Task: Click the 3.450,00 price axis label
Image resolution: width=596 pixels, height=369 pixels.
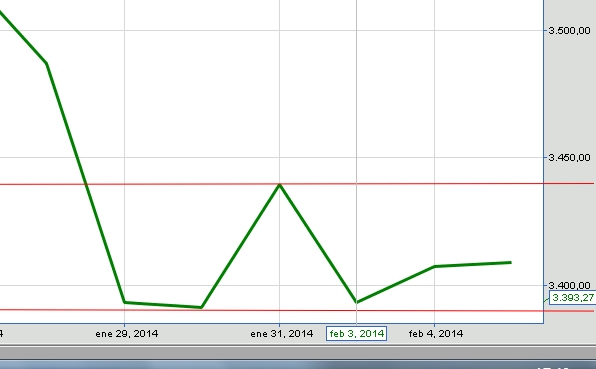Action: tap(569, 157)
